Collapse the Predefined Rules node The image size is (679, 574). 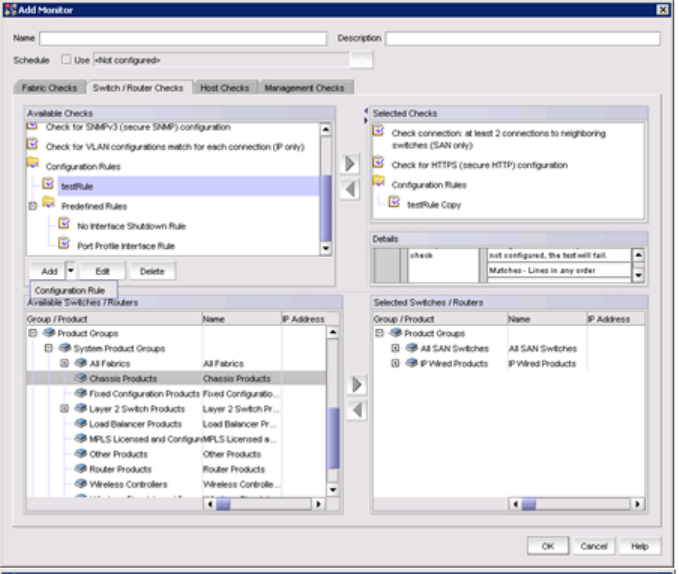[x=33, y=206]
